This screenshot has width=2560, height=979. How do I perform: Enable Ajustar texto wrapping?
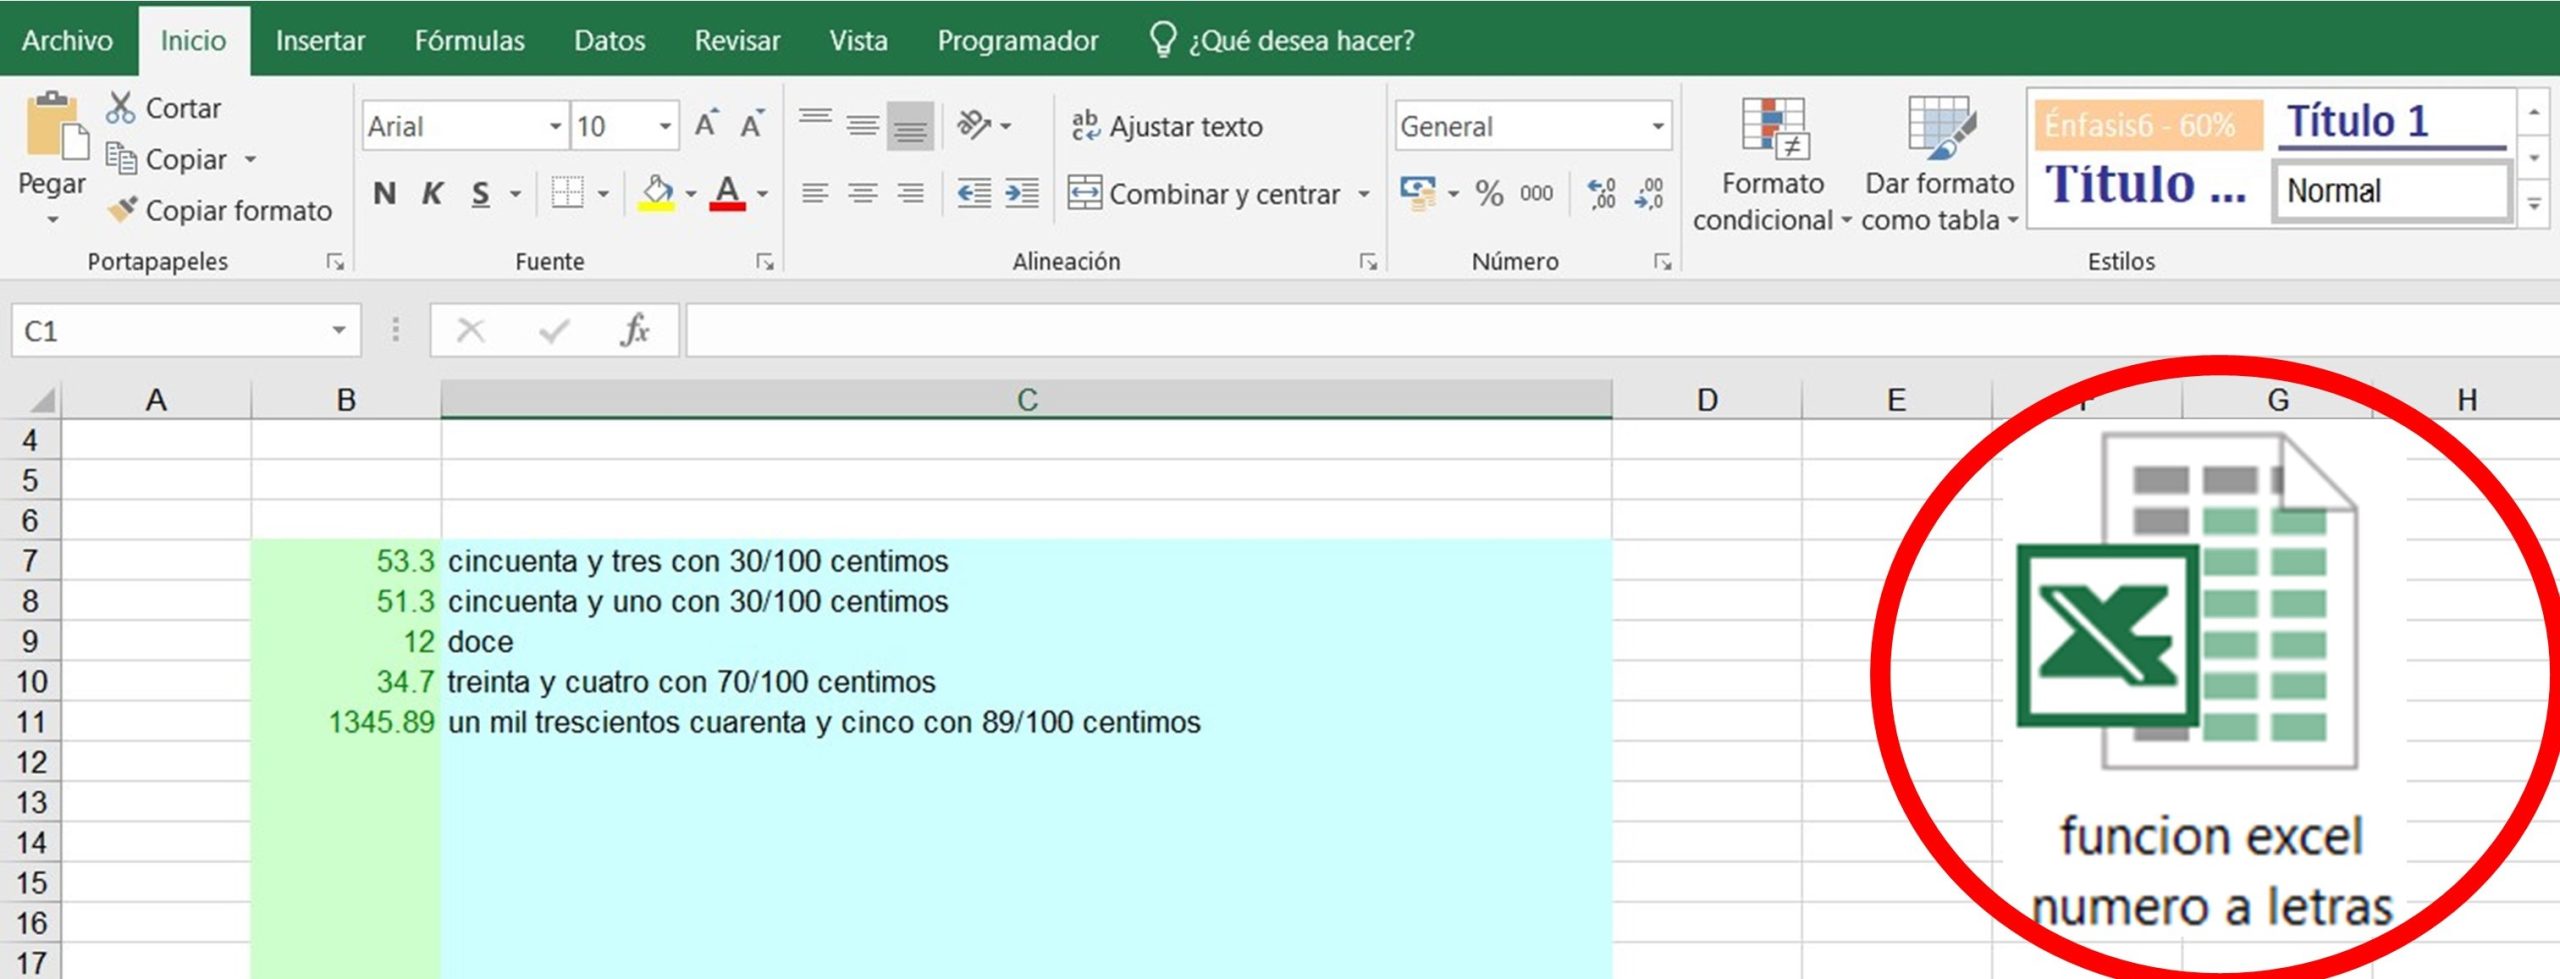pos(1166,126)
